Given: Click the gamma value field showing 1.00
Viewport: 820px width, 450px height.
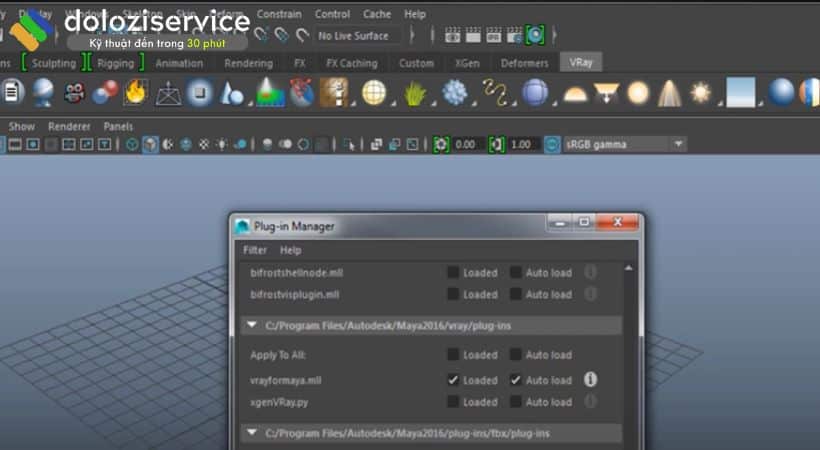Looking at the screenshot, I should (524, 144).
